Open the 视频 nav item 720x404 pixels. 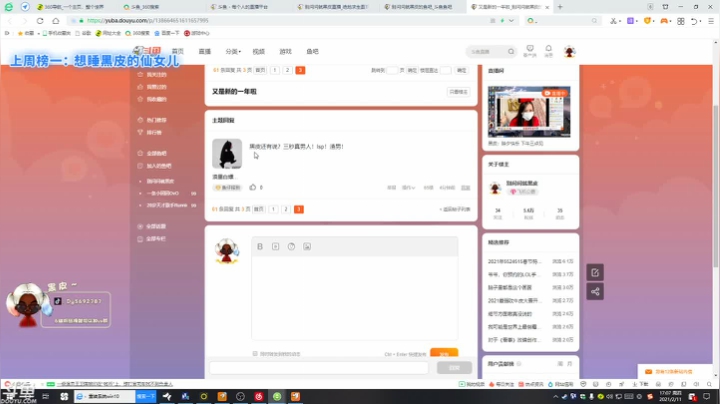pos(259,51)
